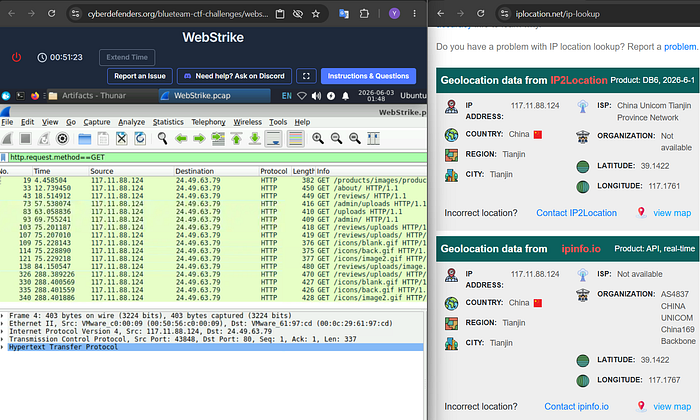The image size is (700, 420).
Task: Select packet 73 GET /admin/uploads row
Action: tap(213, 204)
